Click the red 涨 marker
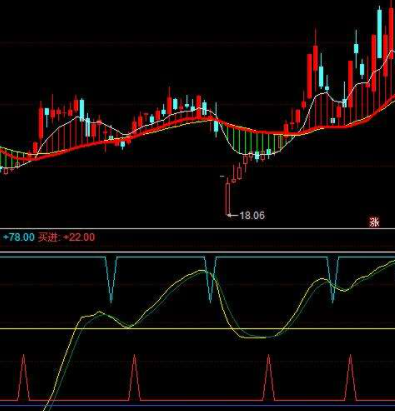 pos(374,222)
